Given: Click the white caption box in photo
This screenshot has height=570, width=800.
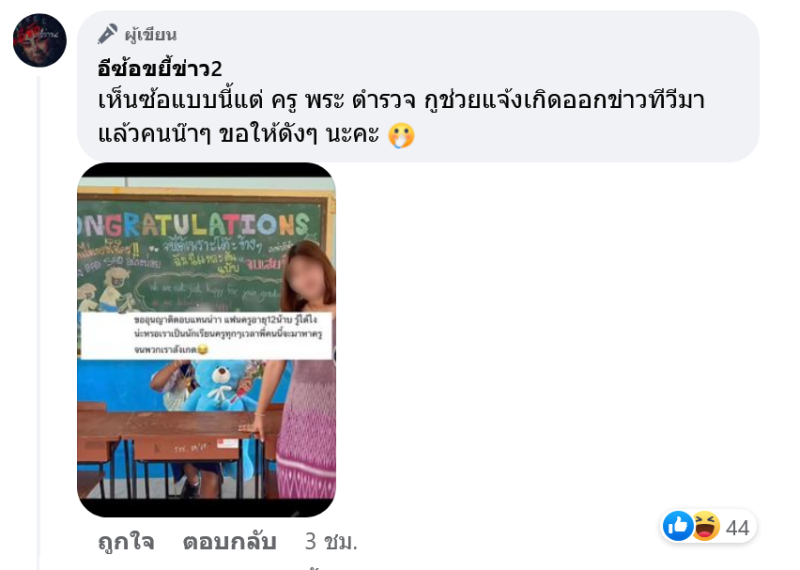Looking at the screenshot, I should pos(207,335).
